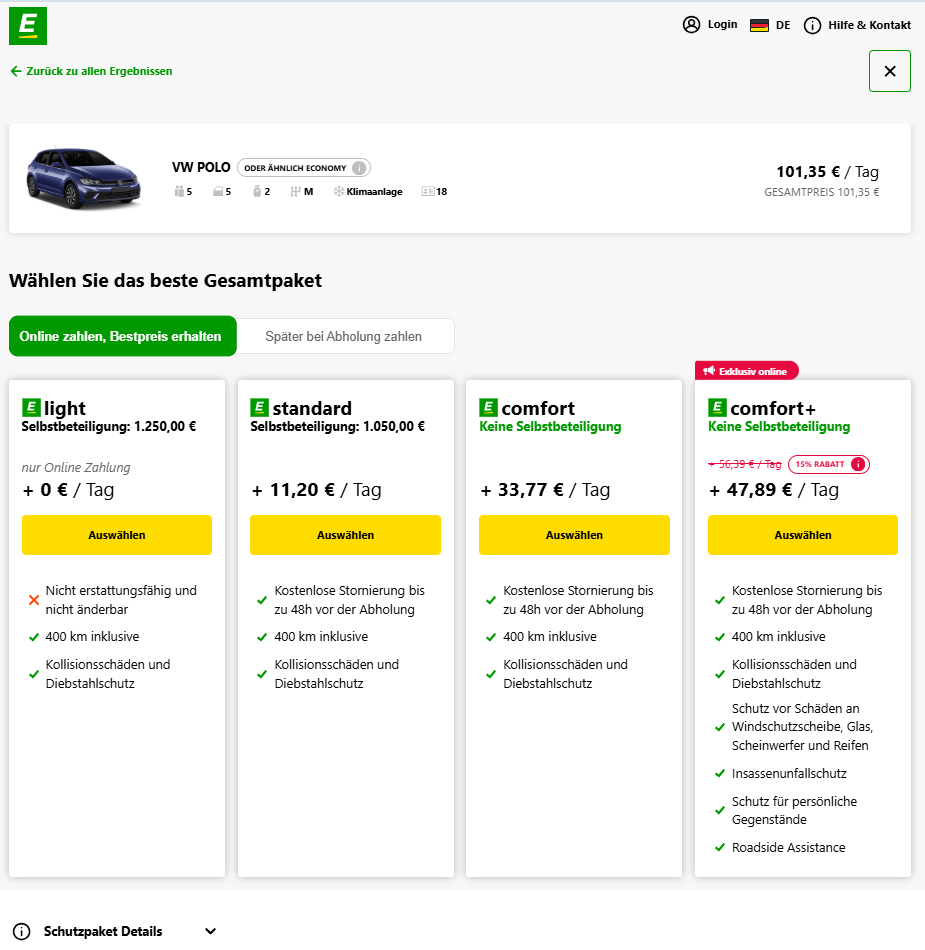The height and width of the screenshot is (950, 925).
Task: Click the Hilfe & Kontakt info icon
Action: (x=812, y=25)
